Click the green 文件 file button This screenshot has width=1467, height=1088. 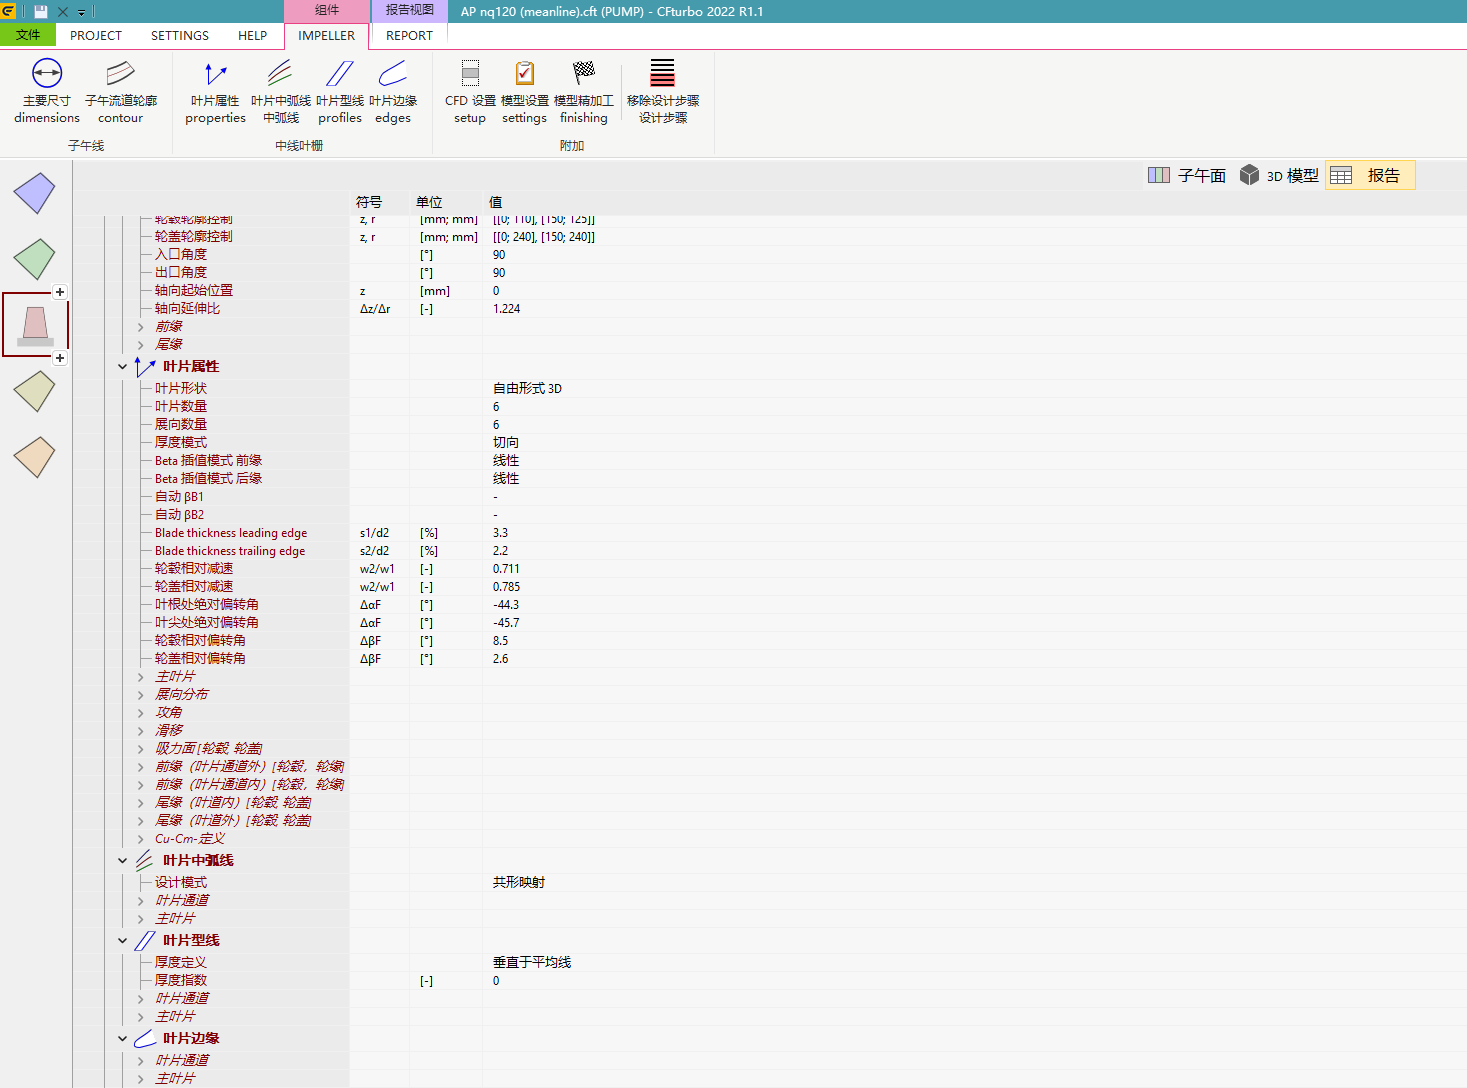[28, 35]
